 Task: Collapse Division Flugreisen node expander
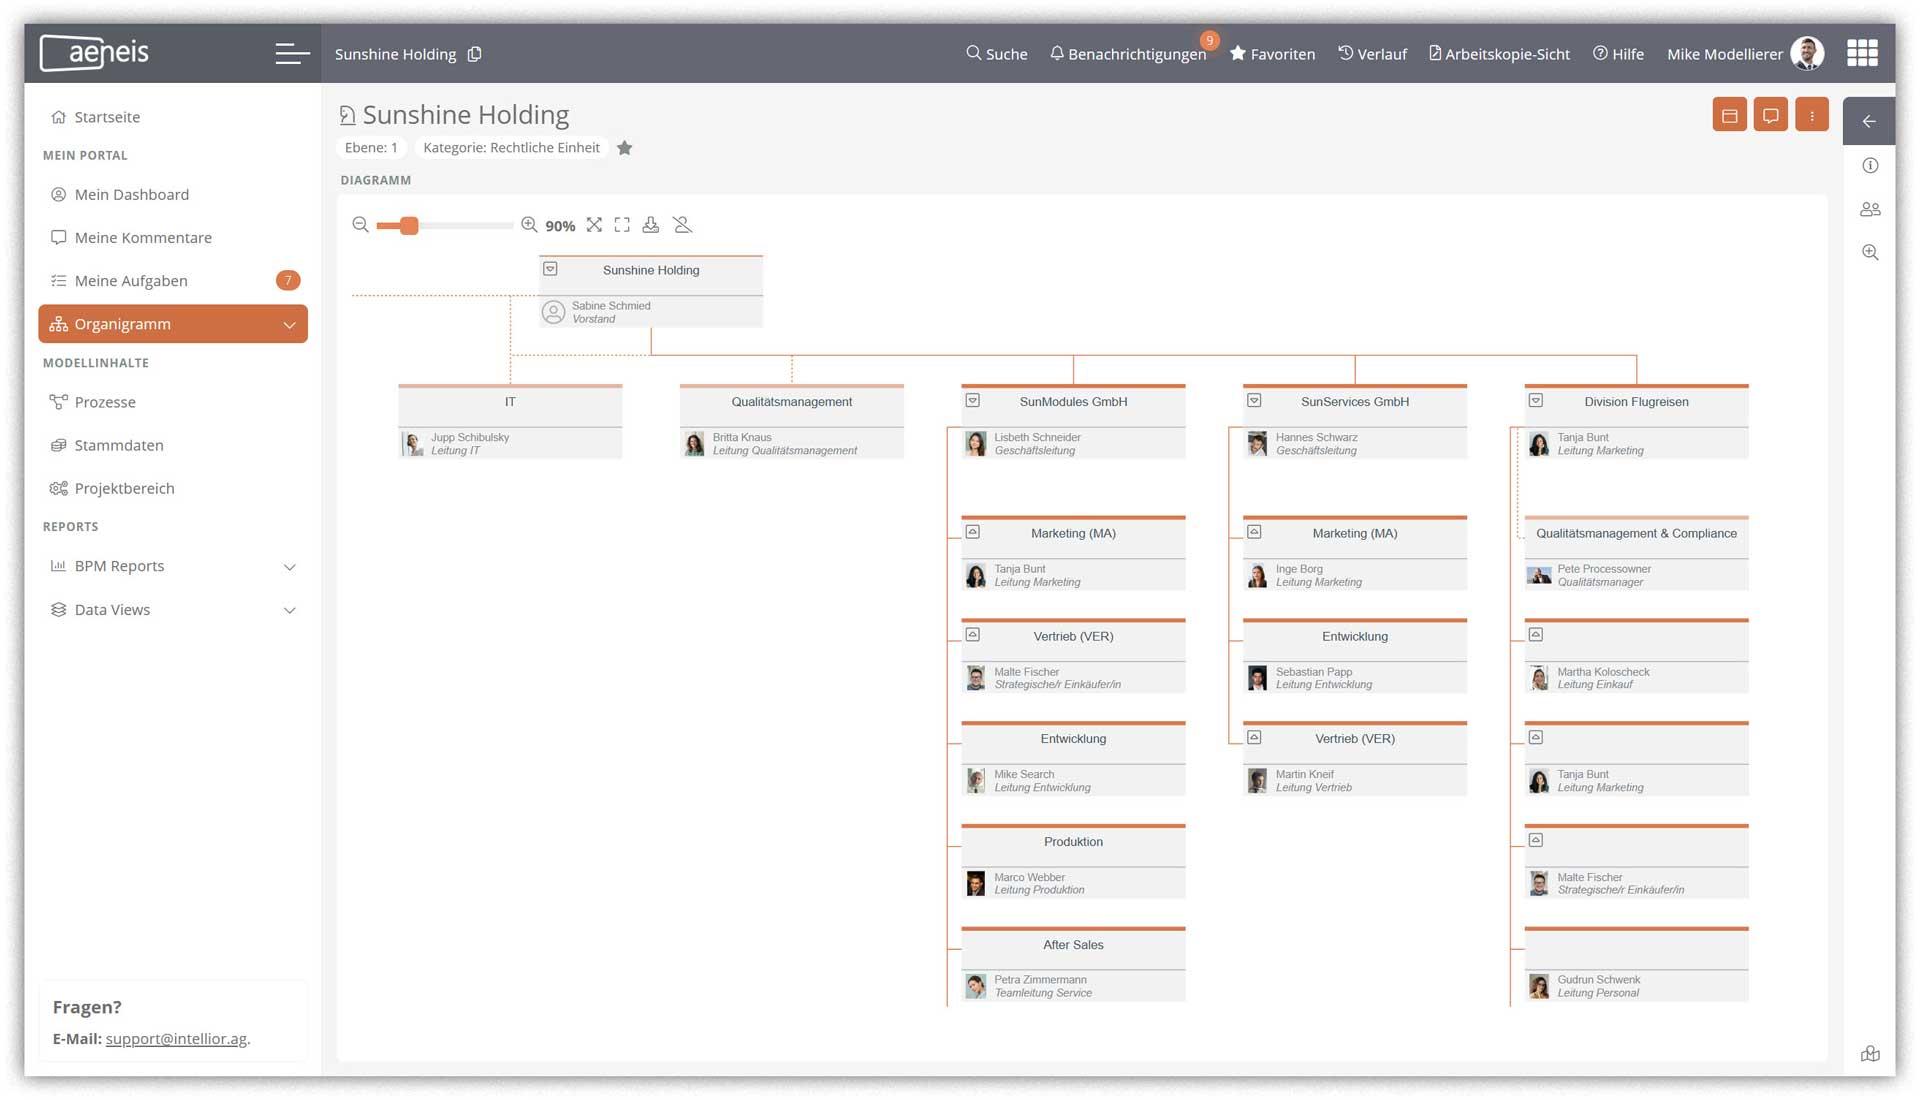(x=1536, y=400)
